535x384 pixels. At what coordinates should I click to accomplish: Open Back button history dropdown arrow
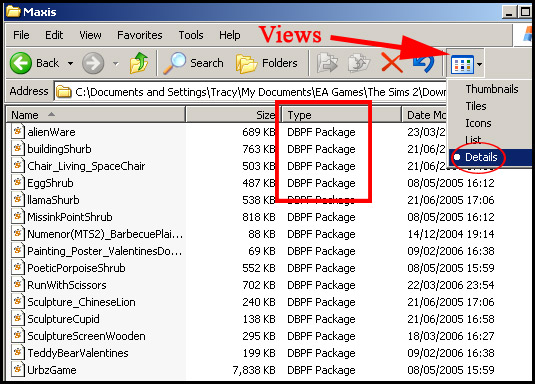(x=70, y=63)
